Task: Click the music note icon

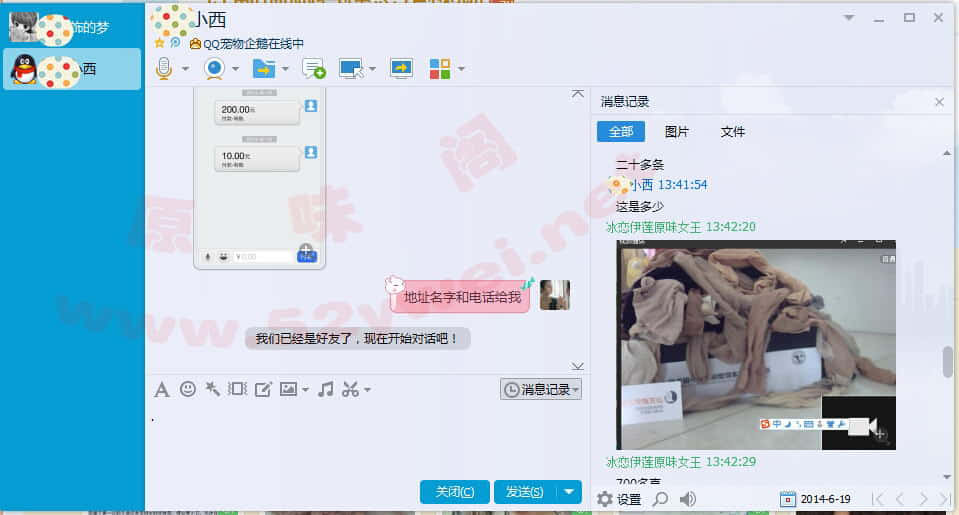Action: tap(325, 389)
